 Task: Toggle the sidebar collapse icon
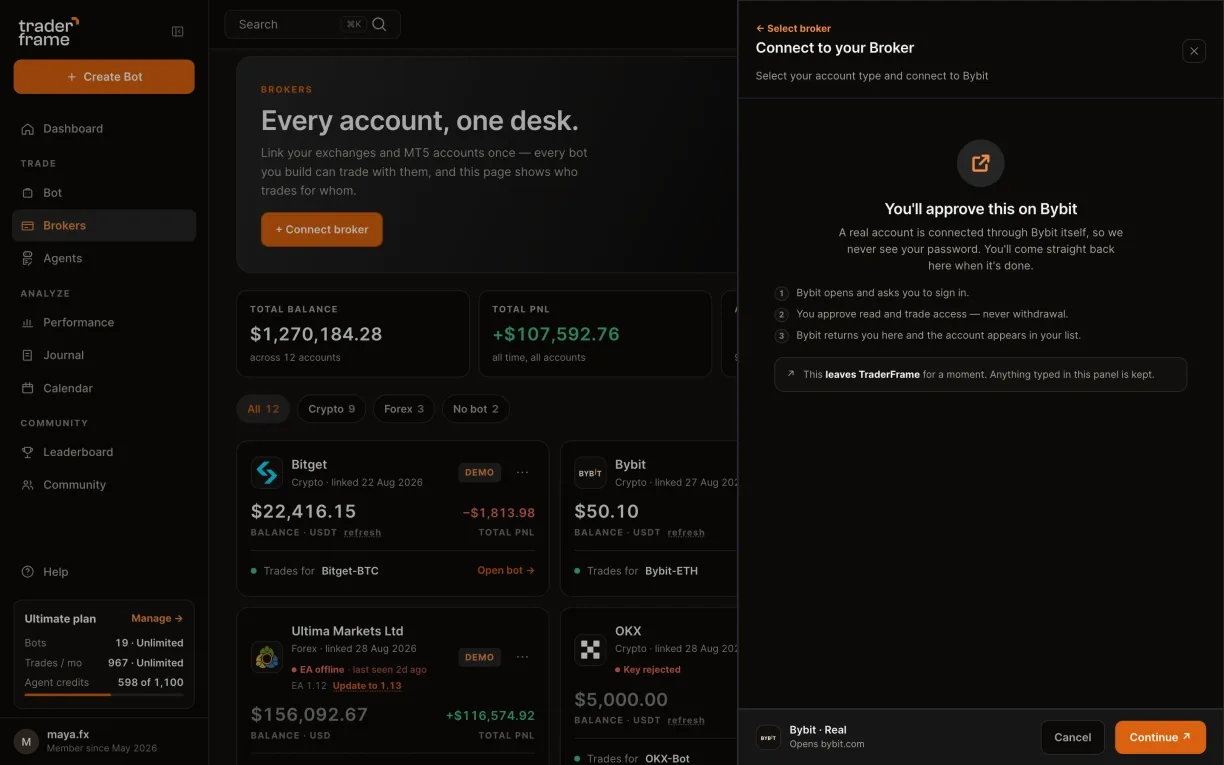178,32
